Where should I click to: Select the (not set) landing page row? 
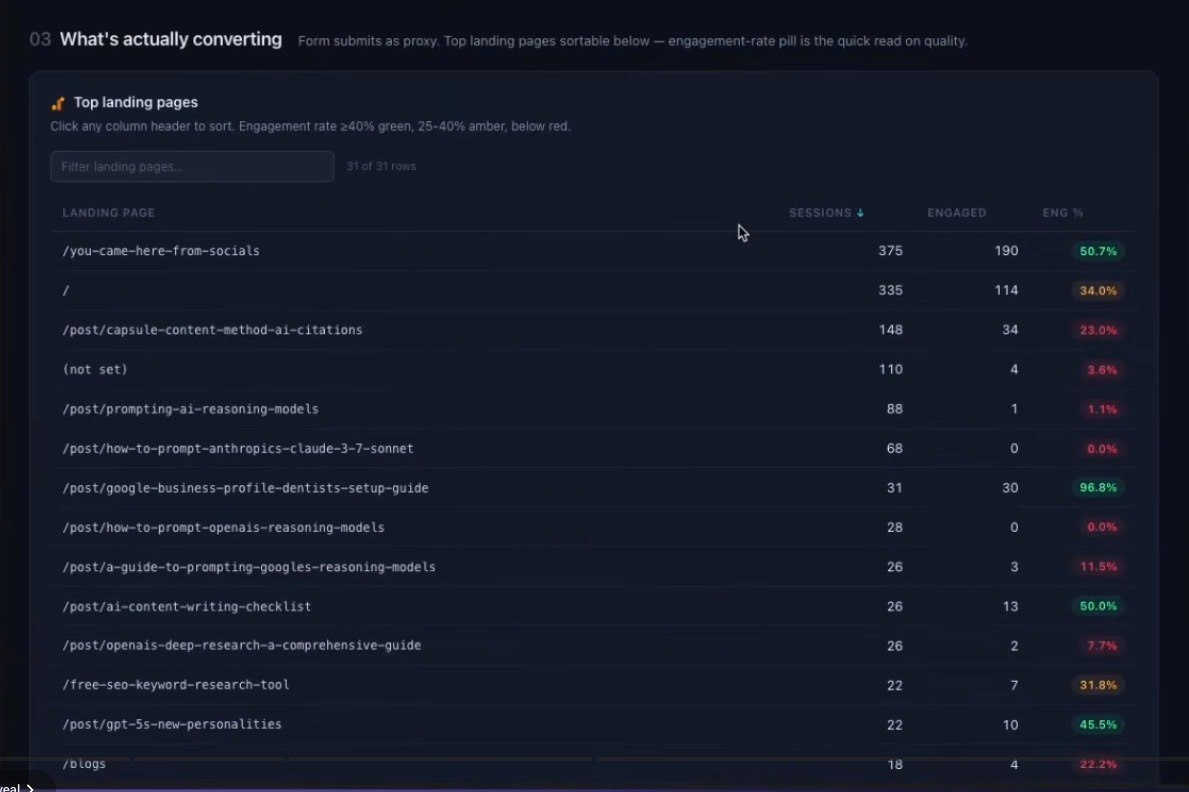[593, 369]
